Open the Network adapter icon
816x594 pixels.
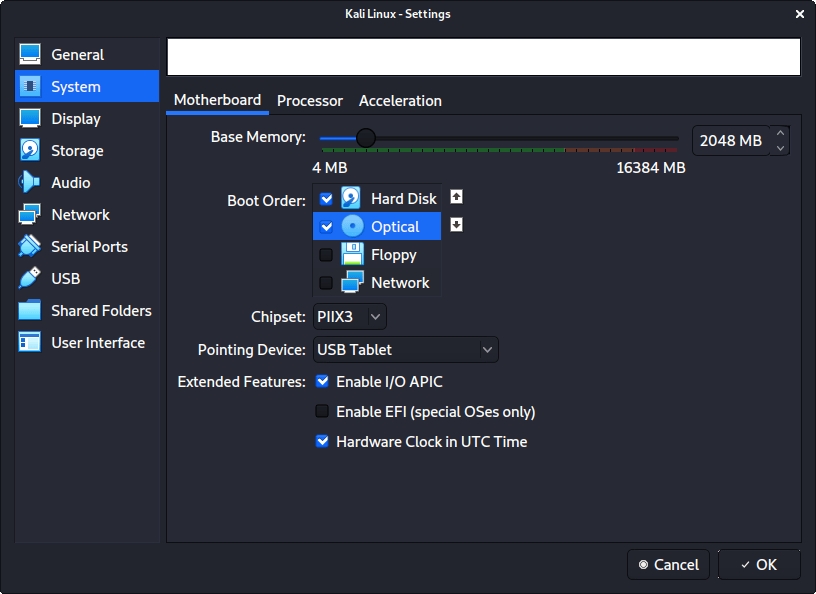(30, 215)
